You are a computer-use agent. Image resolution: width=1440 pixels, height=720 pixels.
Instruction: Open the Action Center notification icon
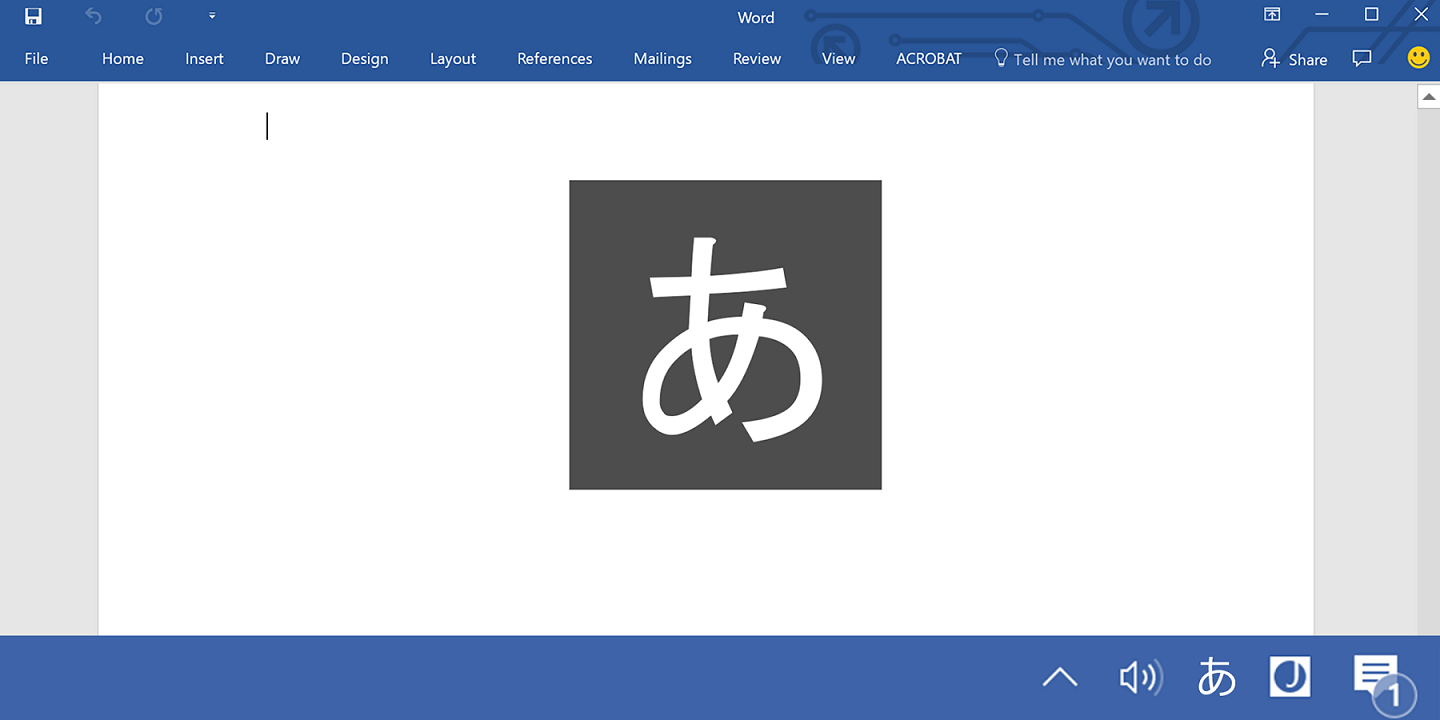[x=1378, y=678]
